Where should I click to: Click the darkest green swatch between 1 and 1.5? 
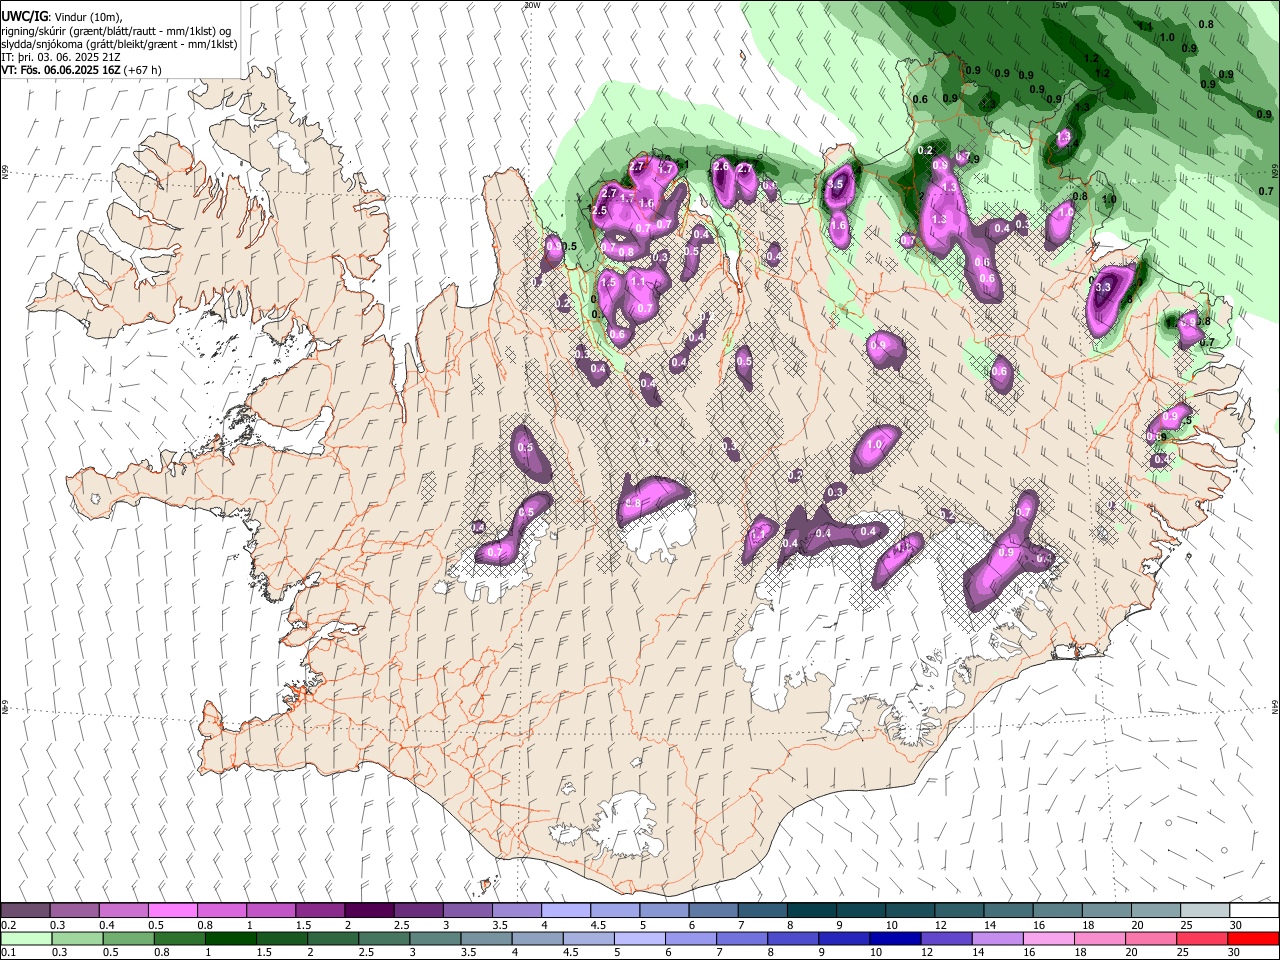(230, 938)
